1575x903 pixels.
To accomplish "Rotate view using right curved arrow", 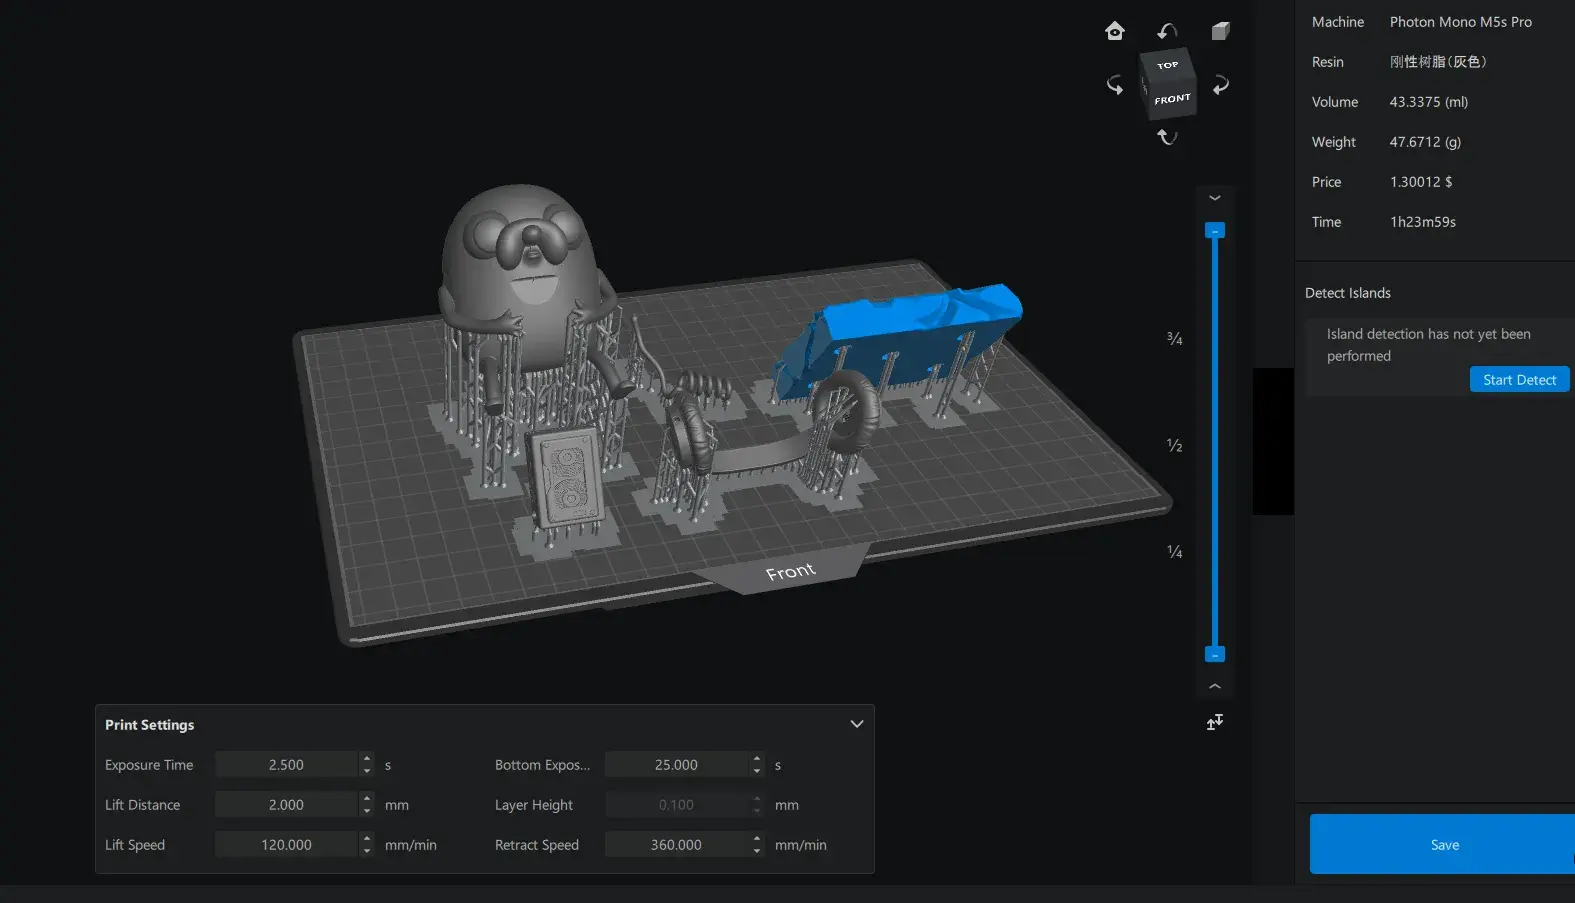I will click(1220, 85).
